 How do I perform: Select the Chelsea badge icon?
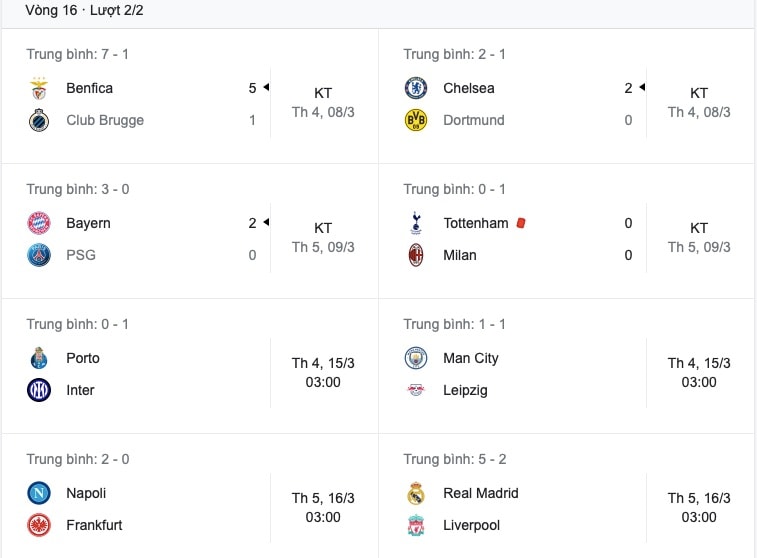coord(416,88)
